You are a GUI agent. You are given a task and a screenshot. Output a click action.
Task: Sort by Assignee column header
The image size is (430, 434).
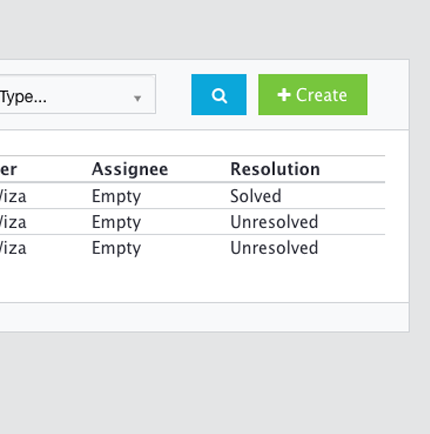point(130,169)
